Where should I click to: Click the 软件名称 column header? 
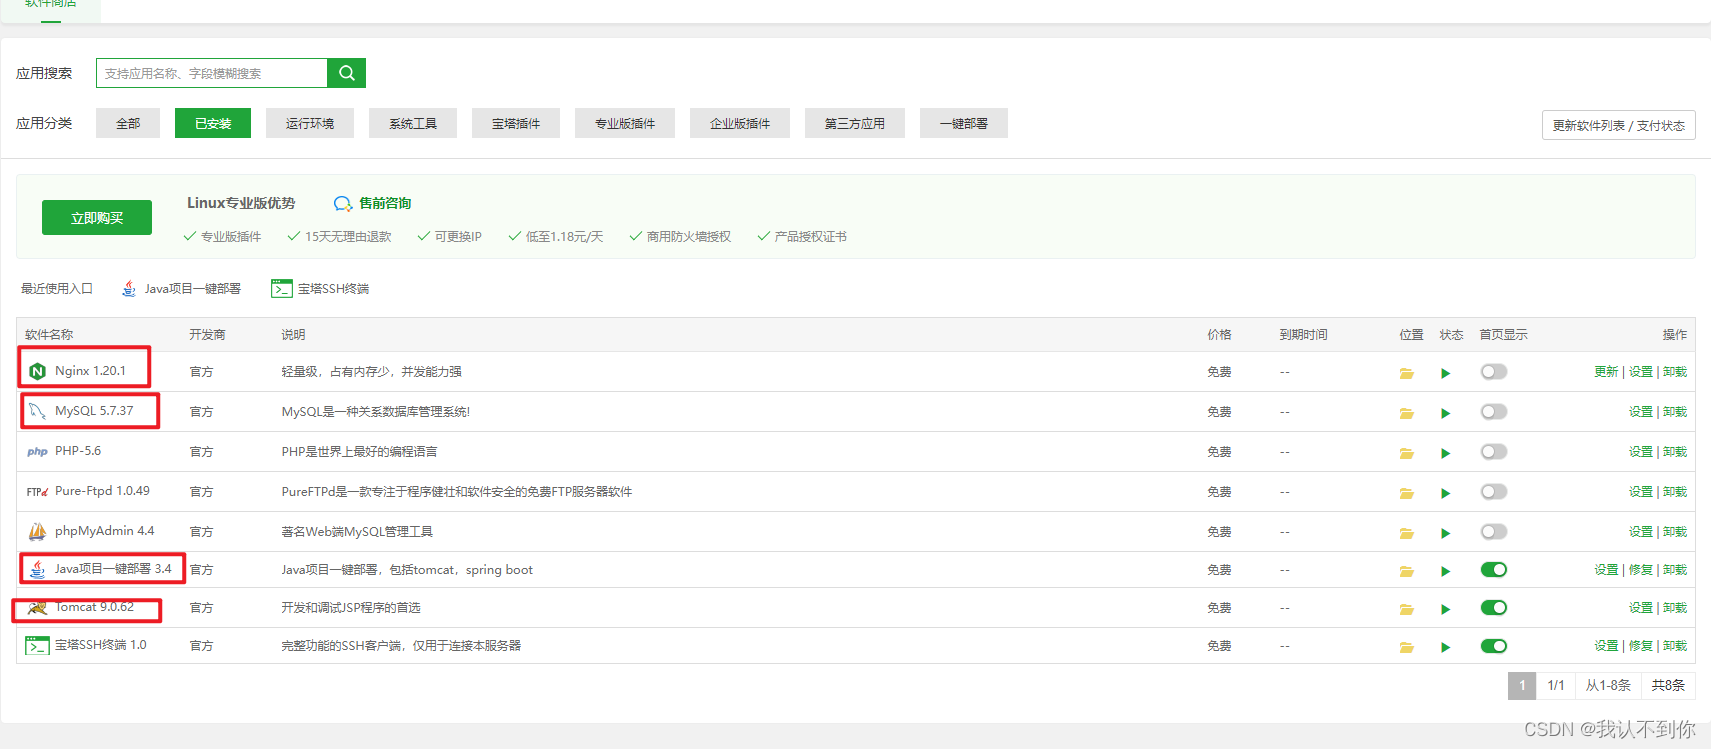[49, 335]
